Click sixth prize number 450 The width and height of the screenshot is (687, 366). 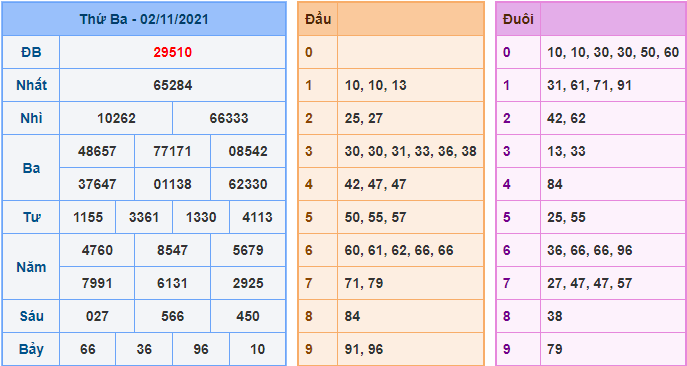[x=248, y=316]
